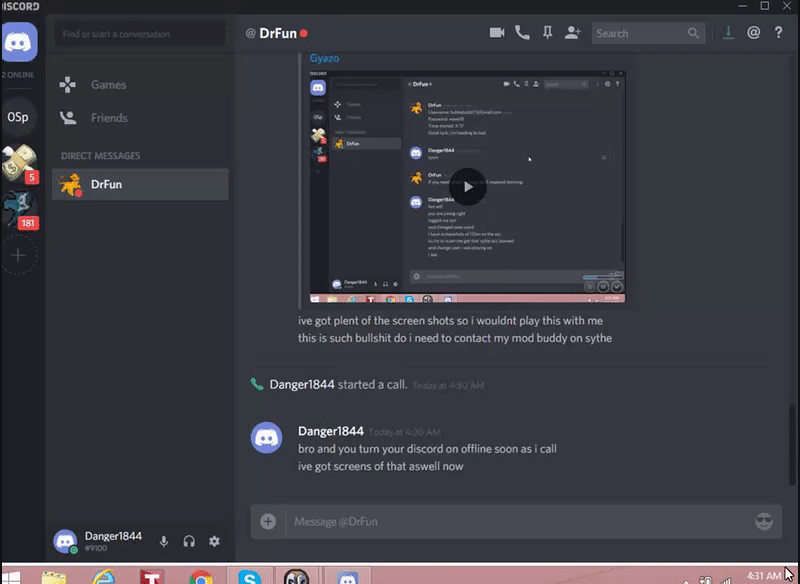Viewport: 800px width, 584px height.
Task: Play the Gyazo video
Action: 467,187
